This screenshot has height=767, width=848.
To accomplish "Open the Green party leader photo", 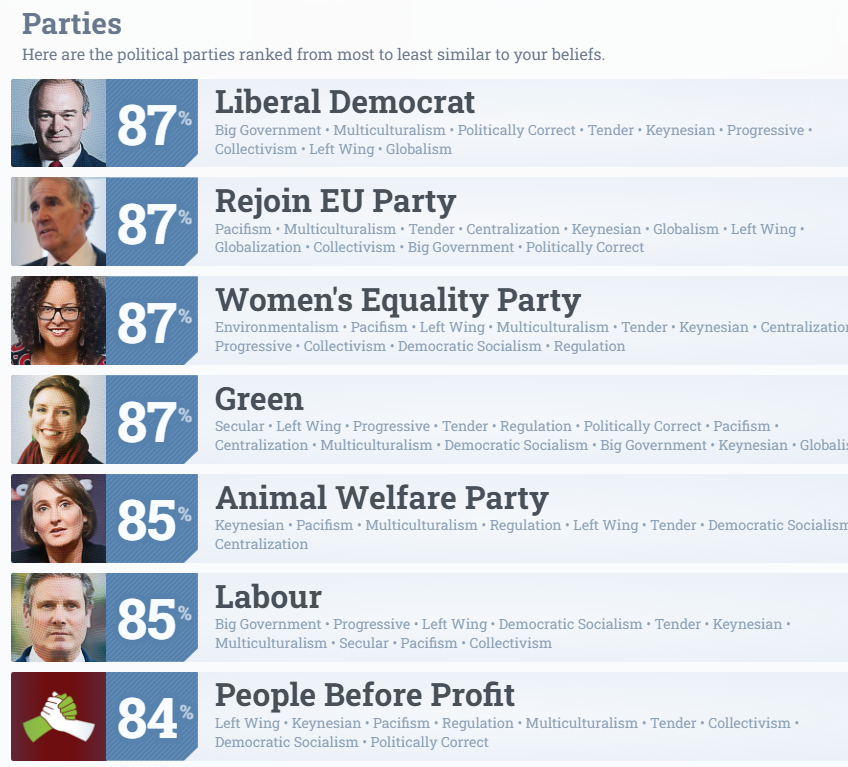I will (58, 420).
